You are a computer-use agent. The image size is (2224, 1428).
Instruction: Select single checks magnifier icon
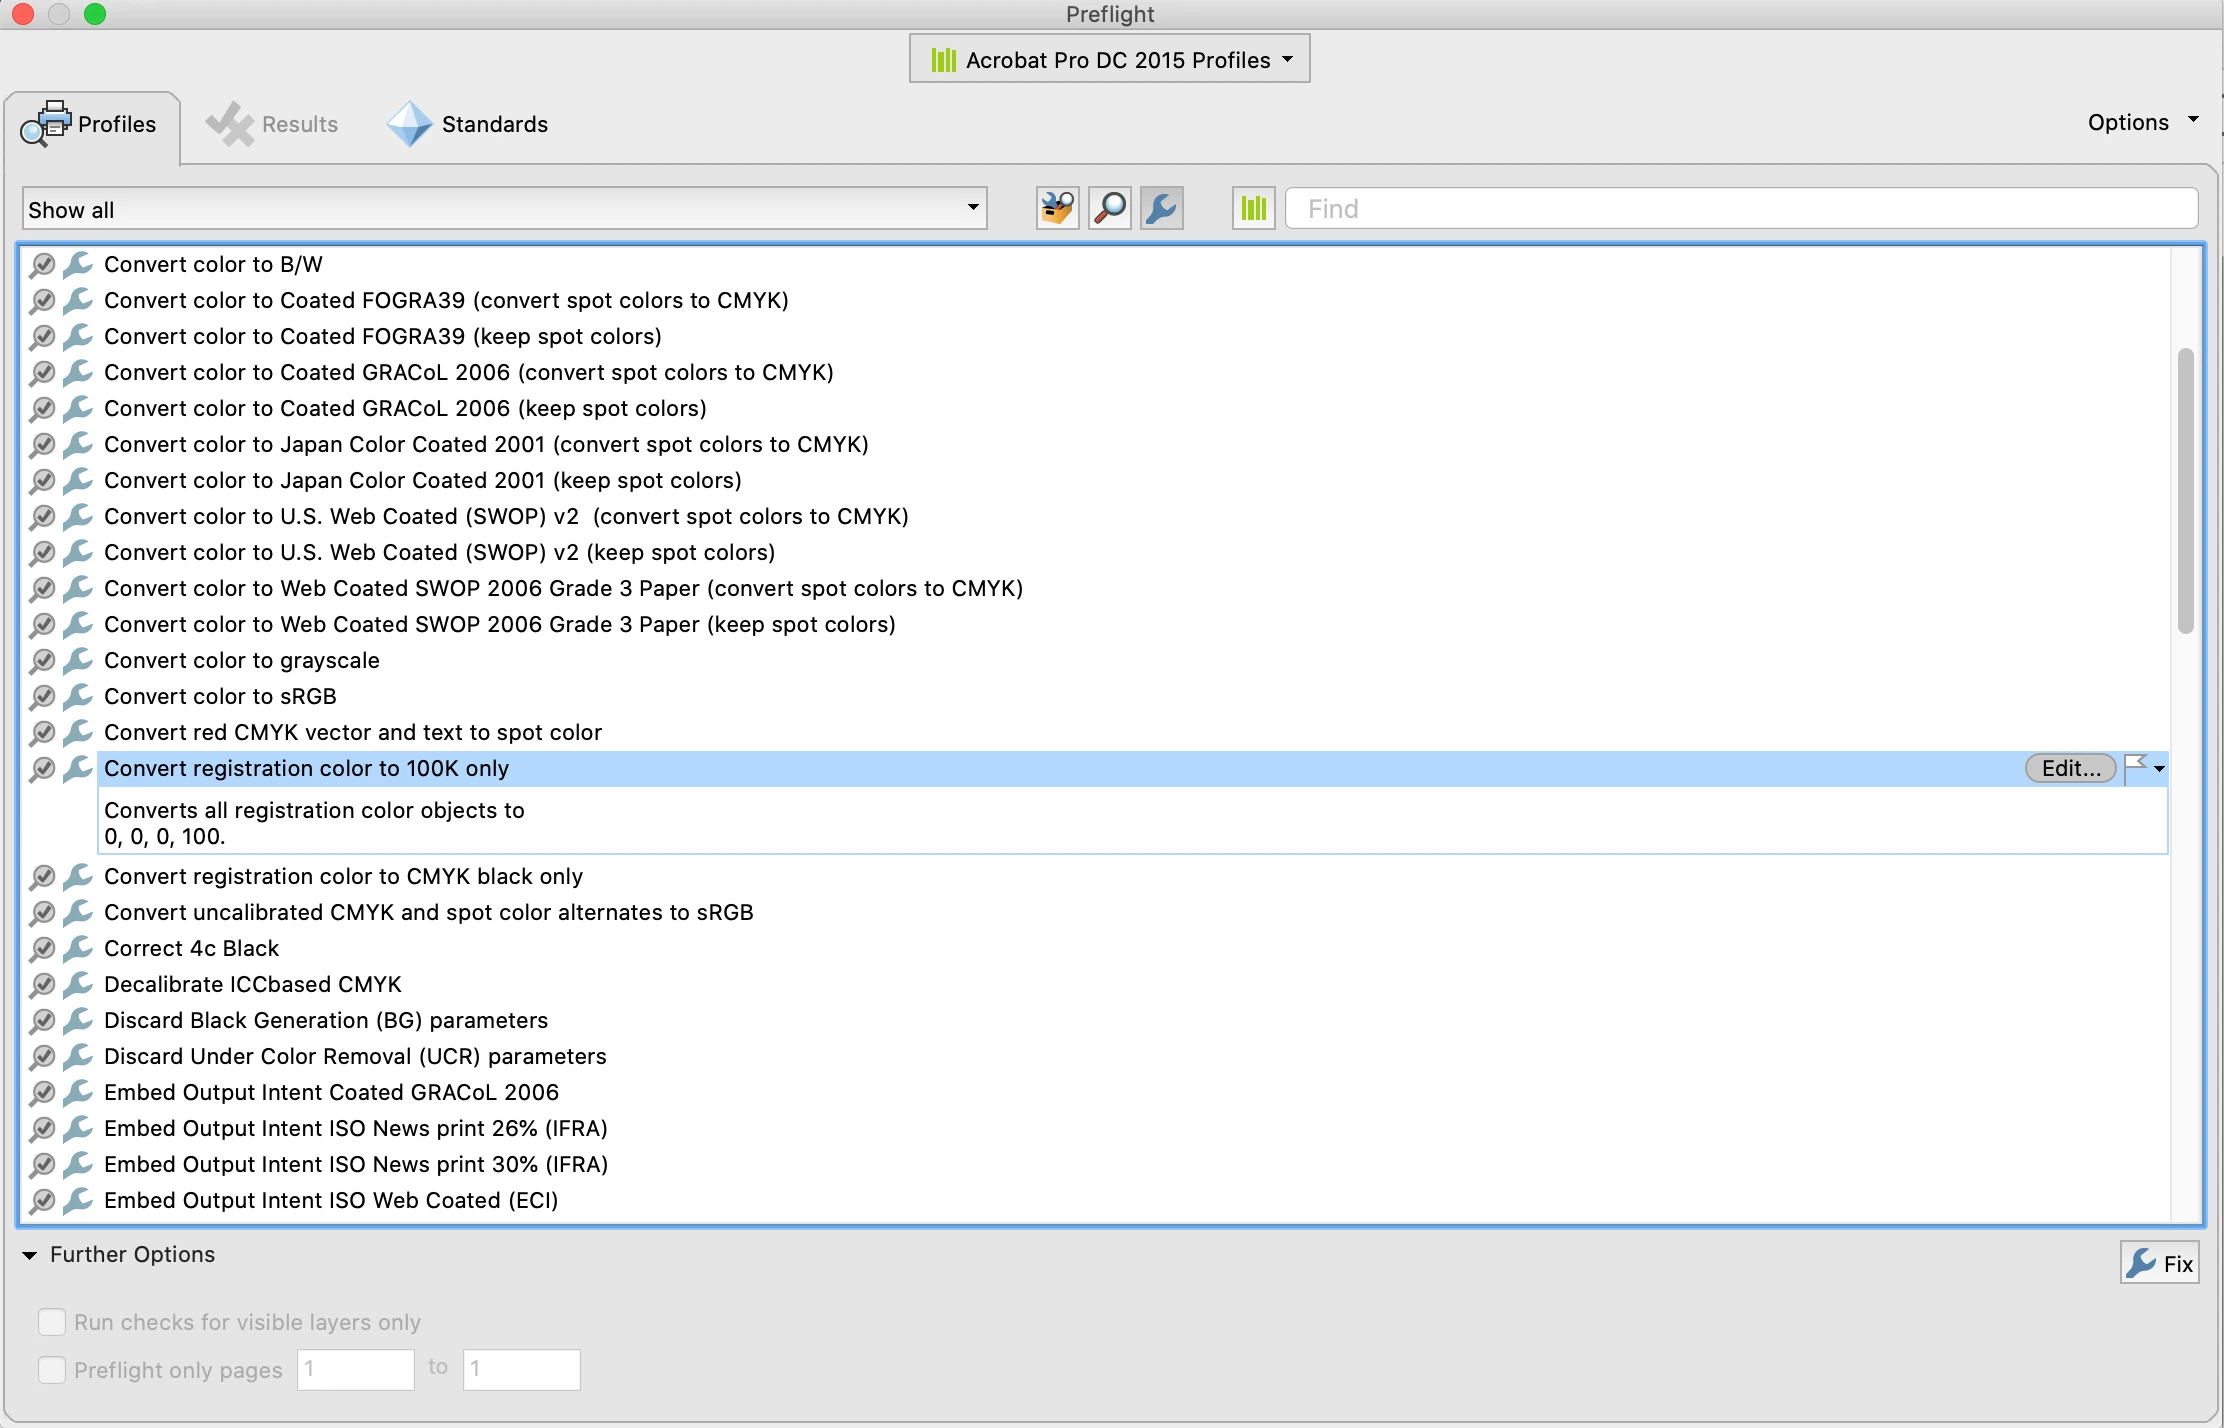[1110, 209]
